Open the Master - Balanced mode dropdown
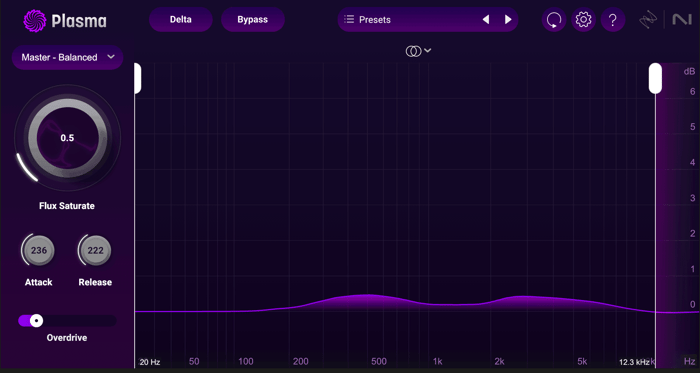700x373 pixels. pos(67,57)
